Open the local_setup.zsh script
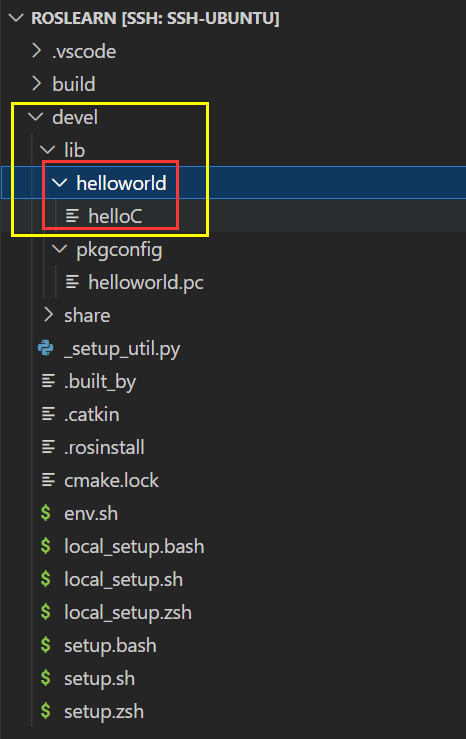 click(128, 613)
